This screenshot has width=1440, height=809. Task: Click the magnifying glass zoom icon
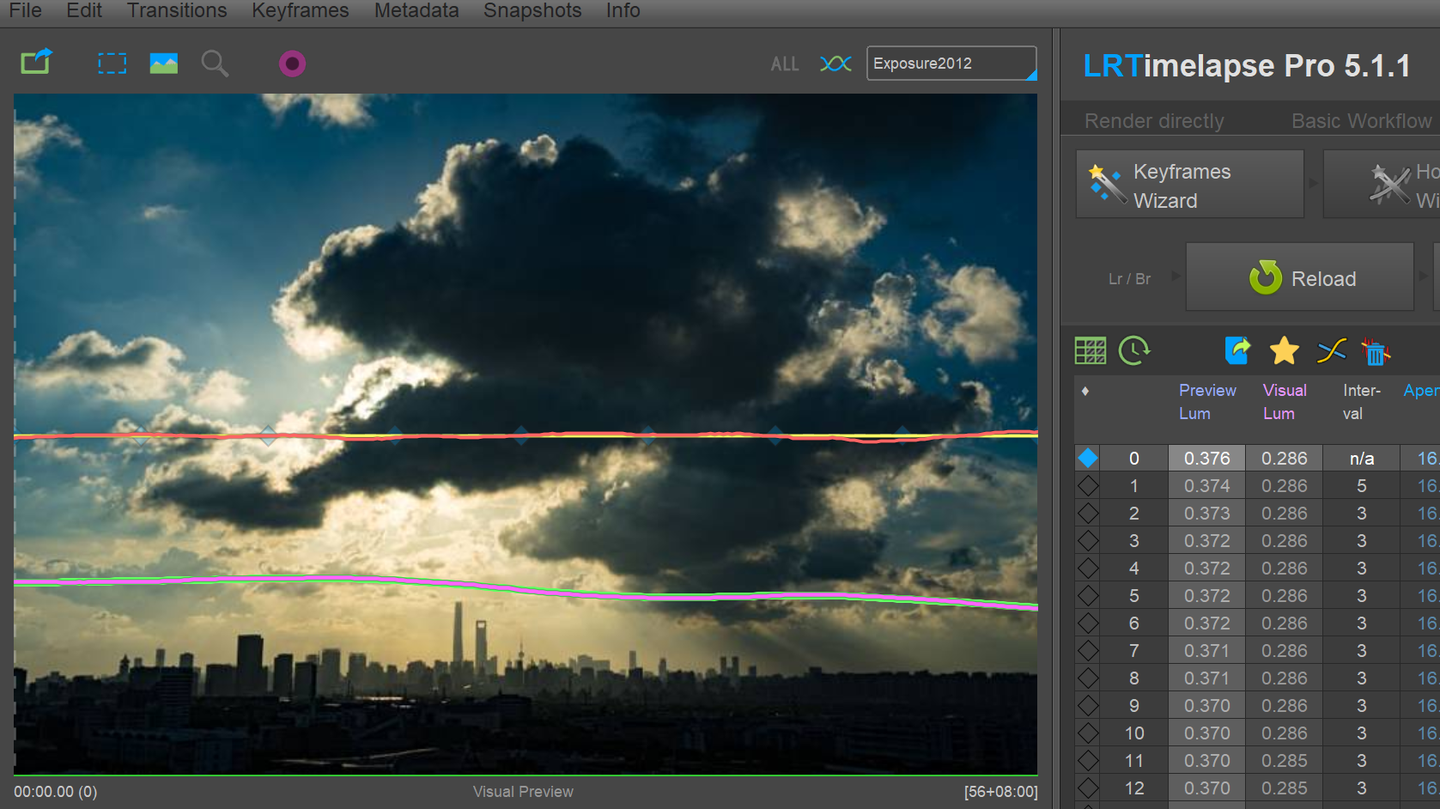[215, 64]
